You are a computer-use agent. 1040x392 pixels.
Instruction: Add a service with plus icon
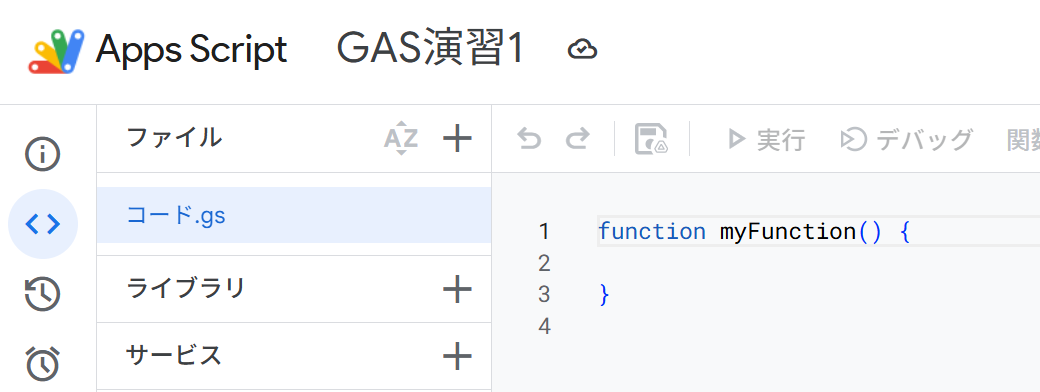click(x=457, y=356)
